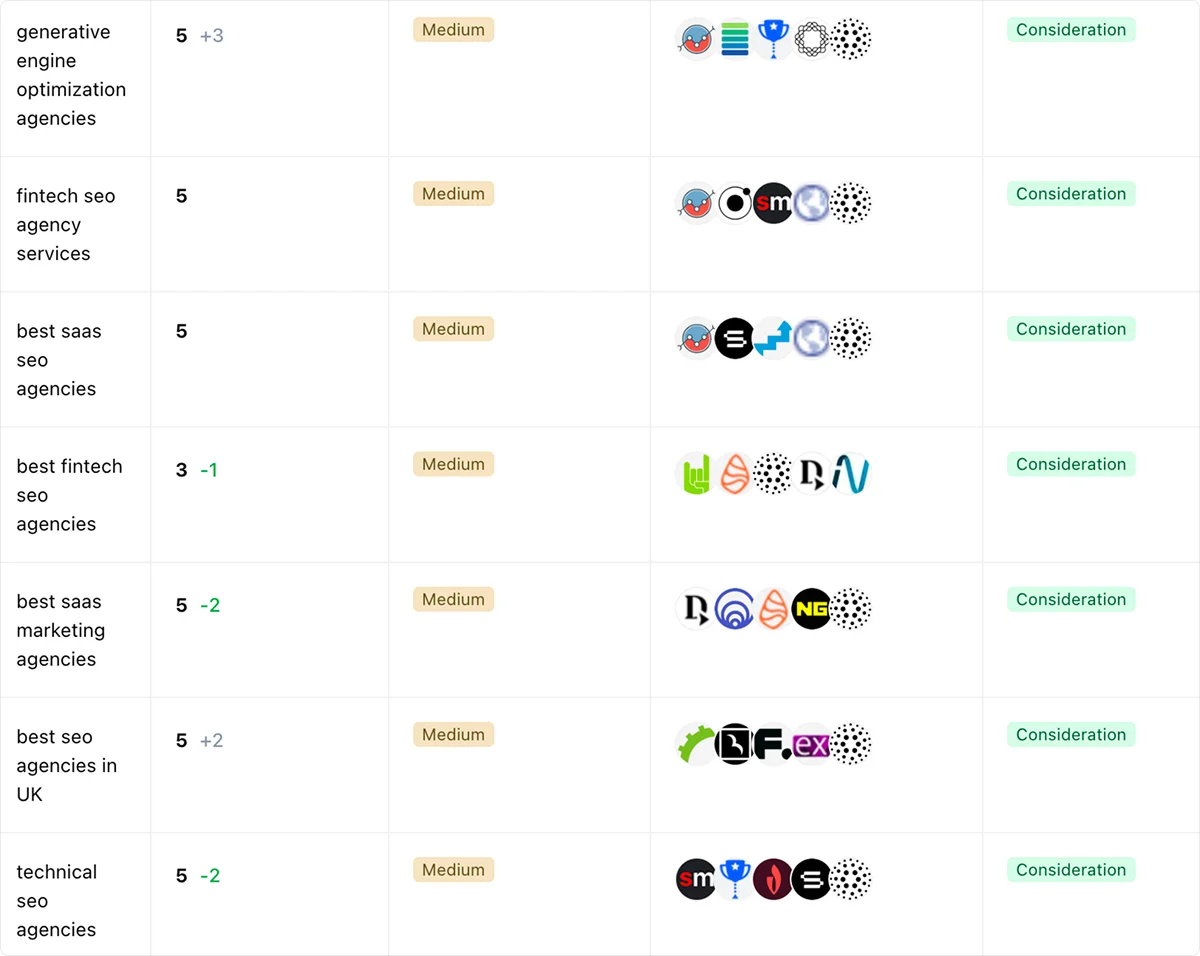Viewport: 1200px width, 956px height.
Task: Click the position value 3 for best fintech seo agencies
Action: pos(181,470)
